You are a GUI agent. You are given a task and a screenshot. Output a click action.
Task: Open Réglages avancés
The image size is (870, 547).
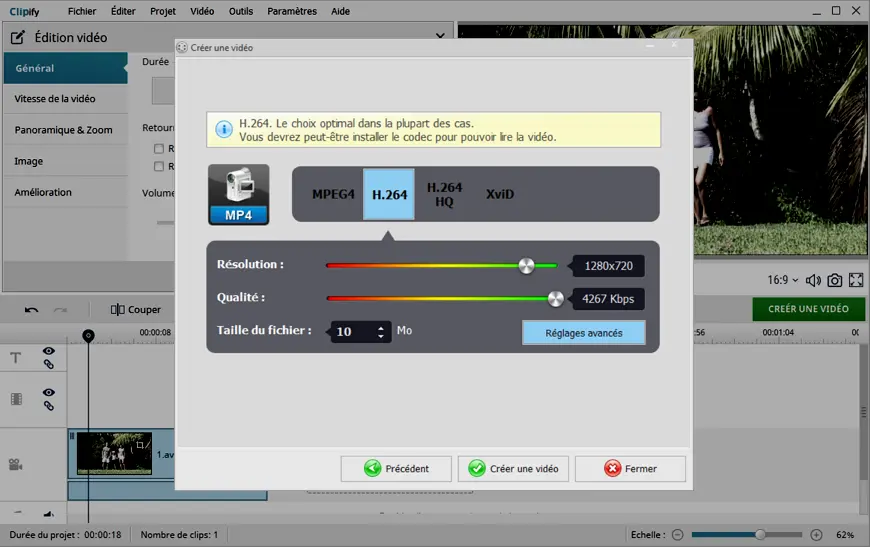[x=584, y=333]
